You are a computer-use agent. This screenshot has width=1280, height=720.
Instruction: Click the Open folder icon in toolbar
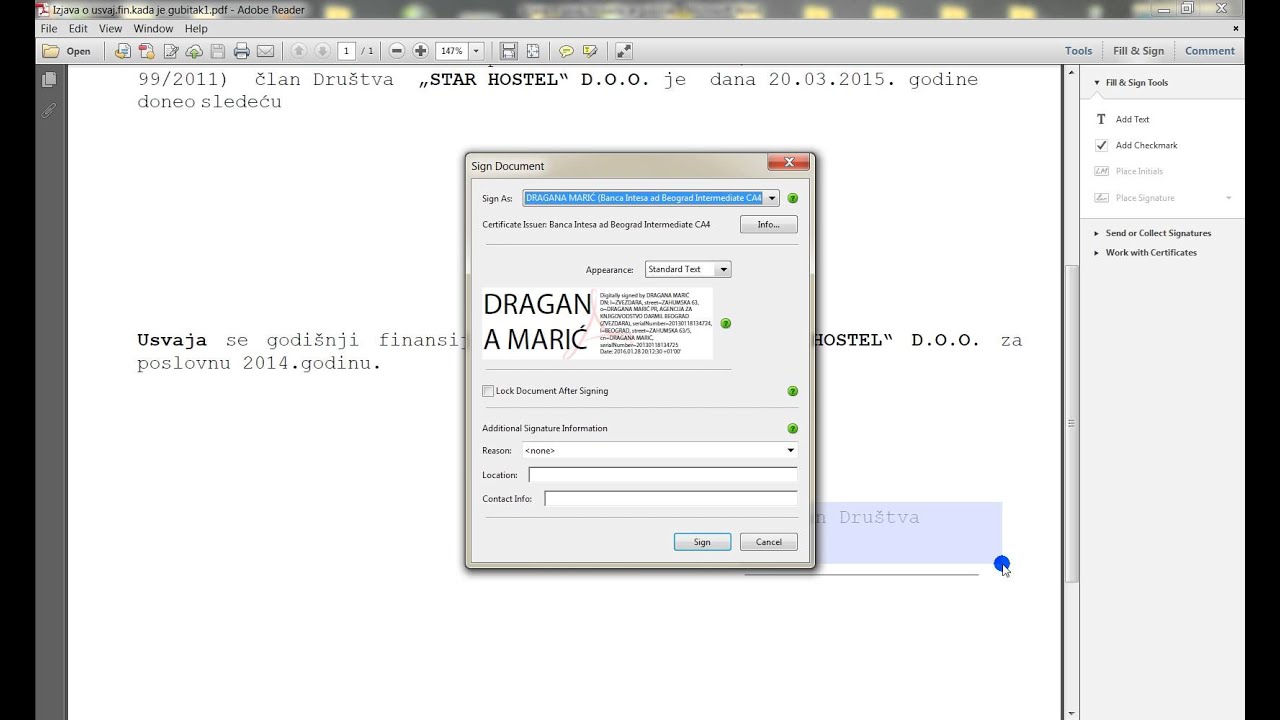(50, 51)
